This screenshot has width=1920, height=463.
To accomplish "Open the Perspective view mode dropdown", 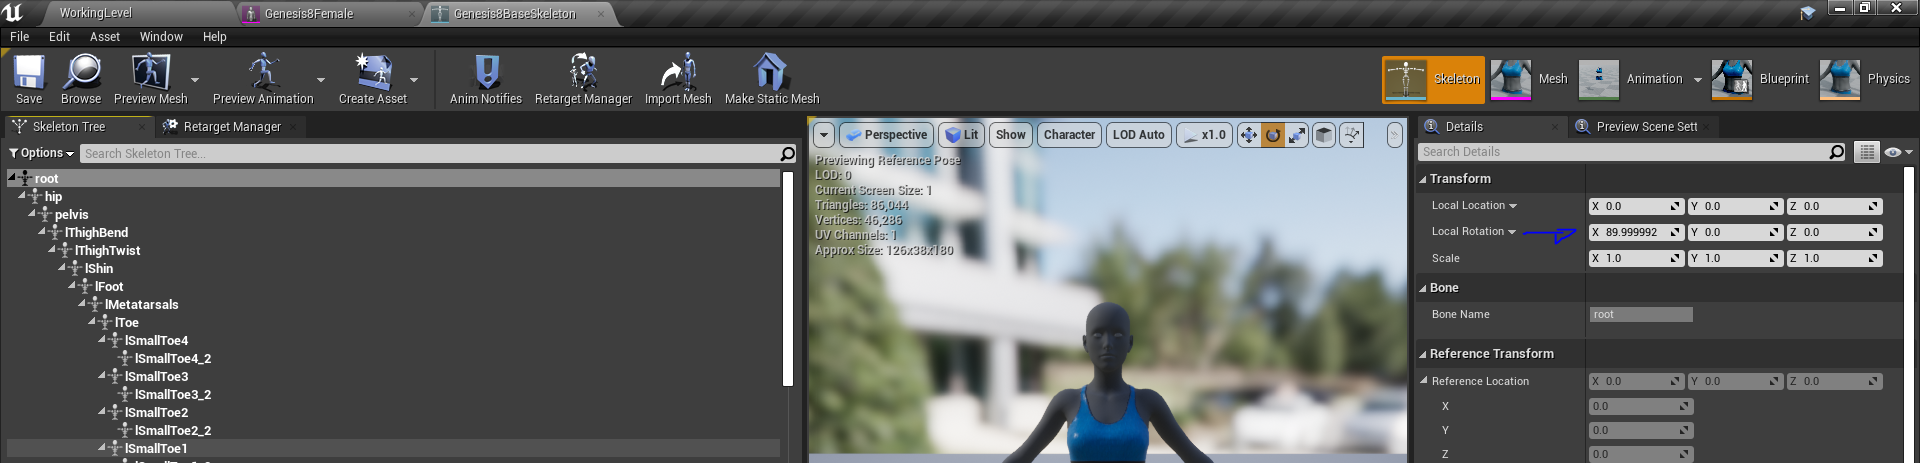I will click(x=886, y=135).
